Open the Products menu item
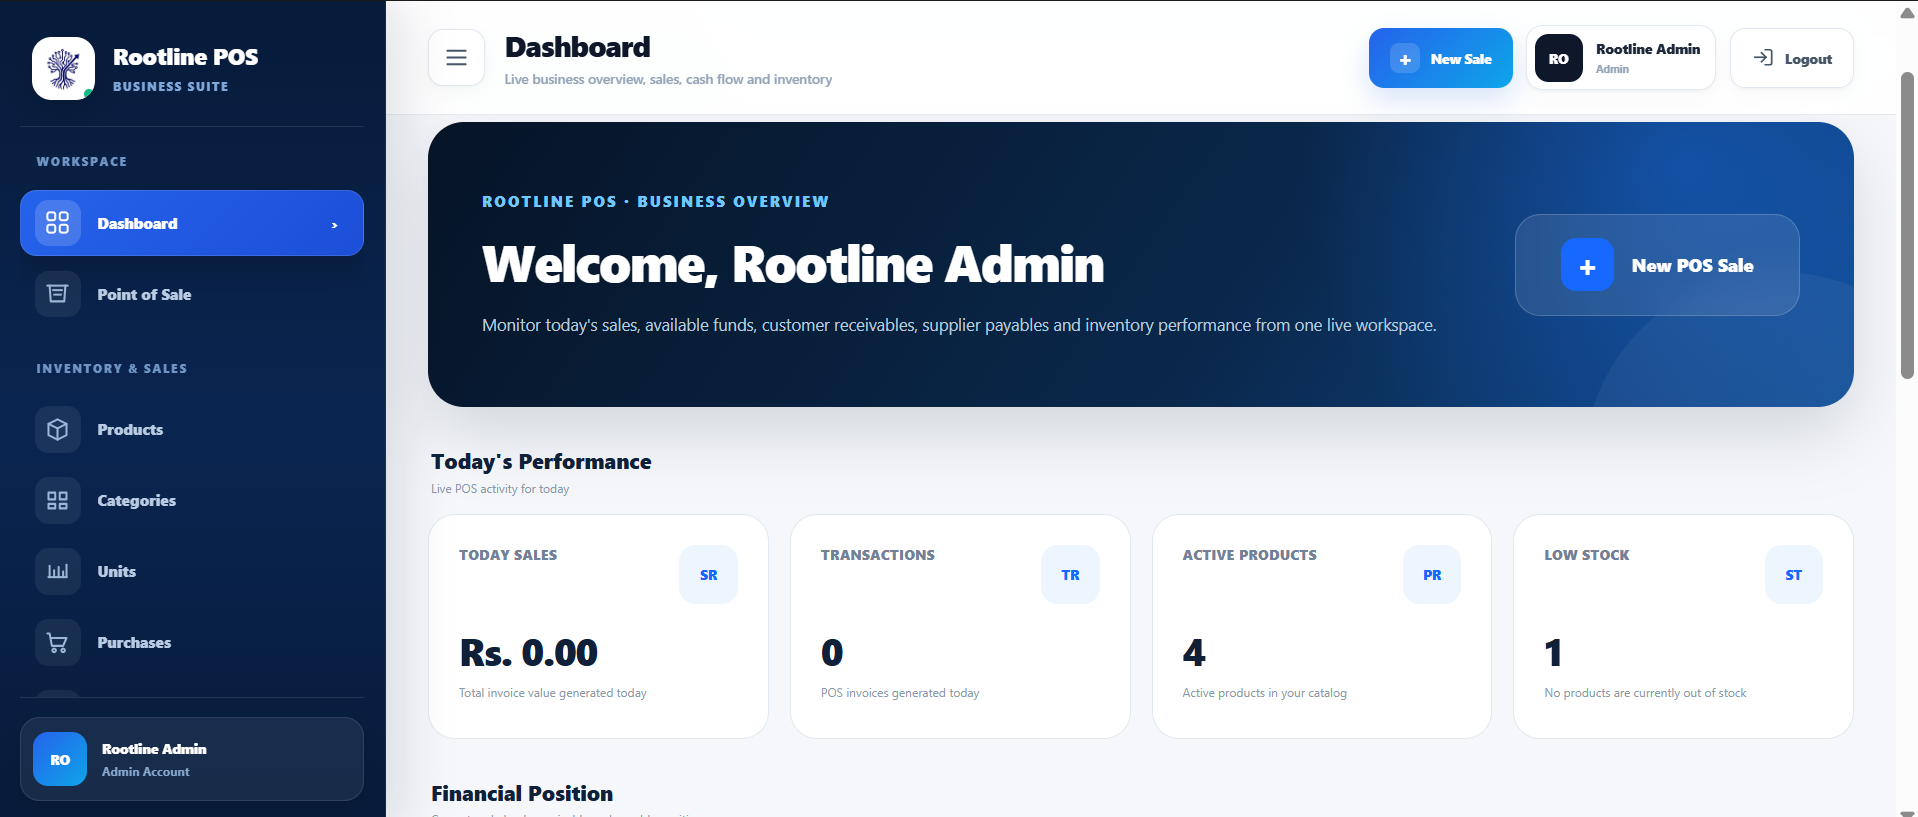This screenshot has height=817, width=1918. pos(192,429)
